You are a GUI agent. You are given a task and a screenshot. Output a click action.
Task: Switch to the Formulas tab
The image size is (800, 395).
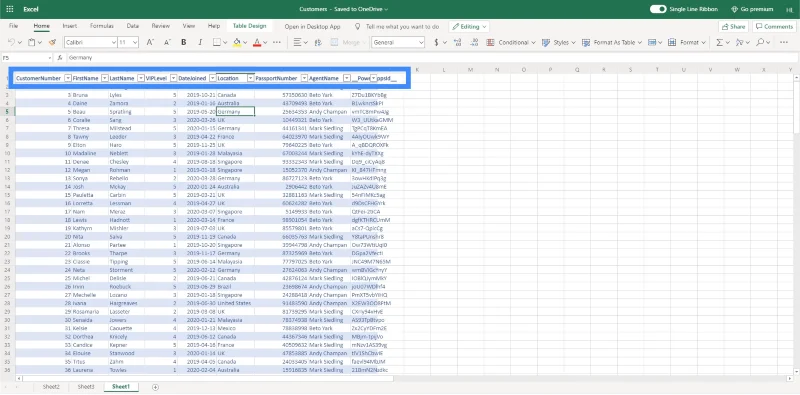102,26
